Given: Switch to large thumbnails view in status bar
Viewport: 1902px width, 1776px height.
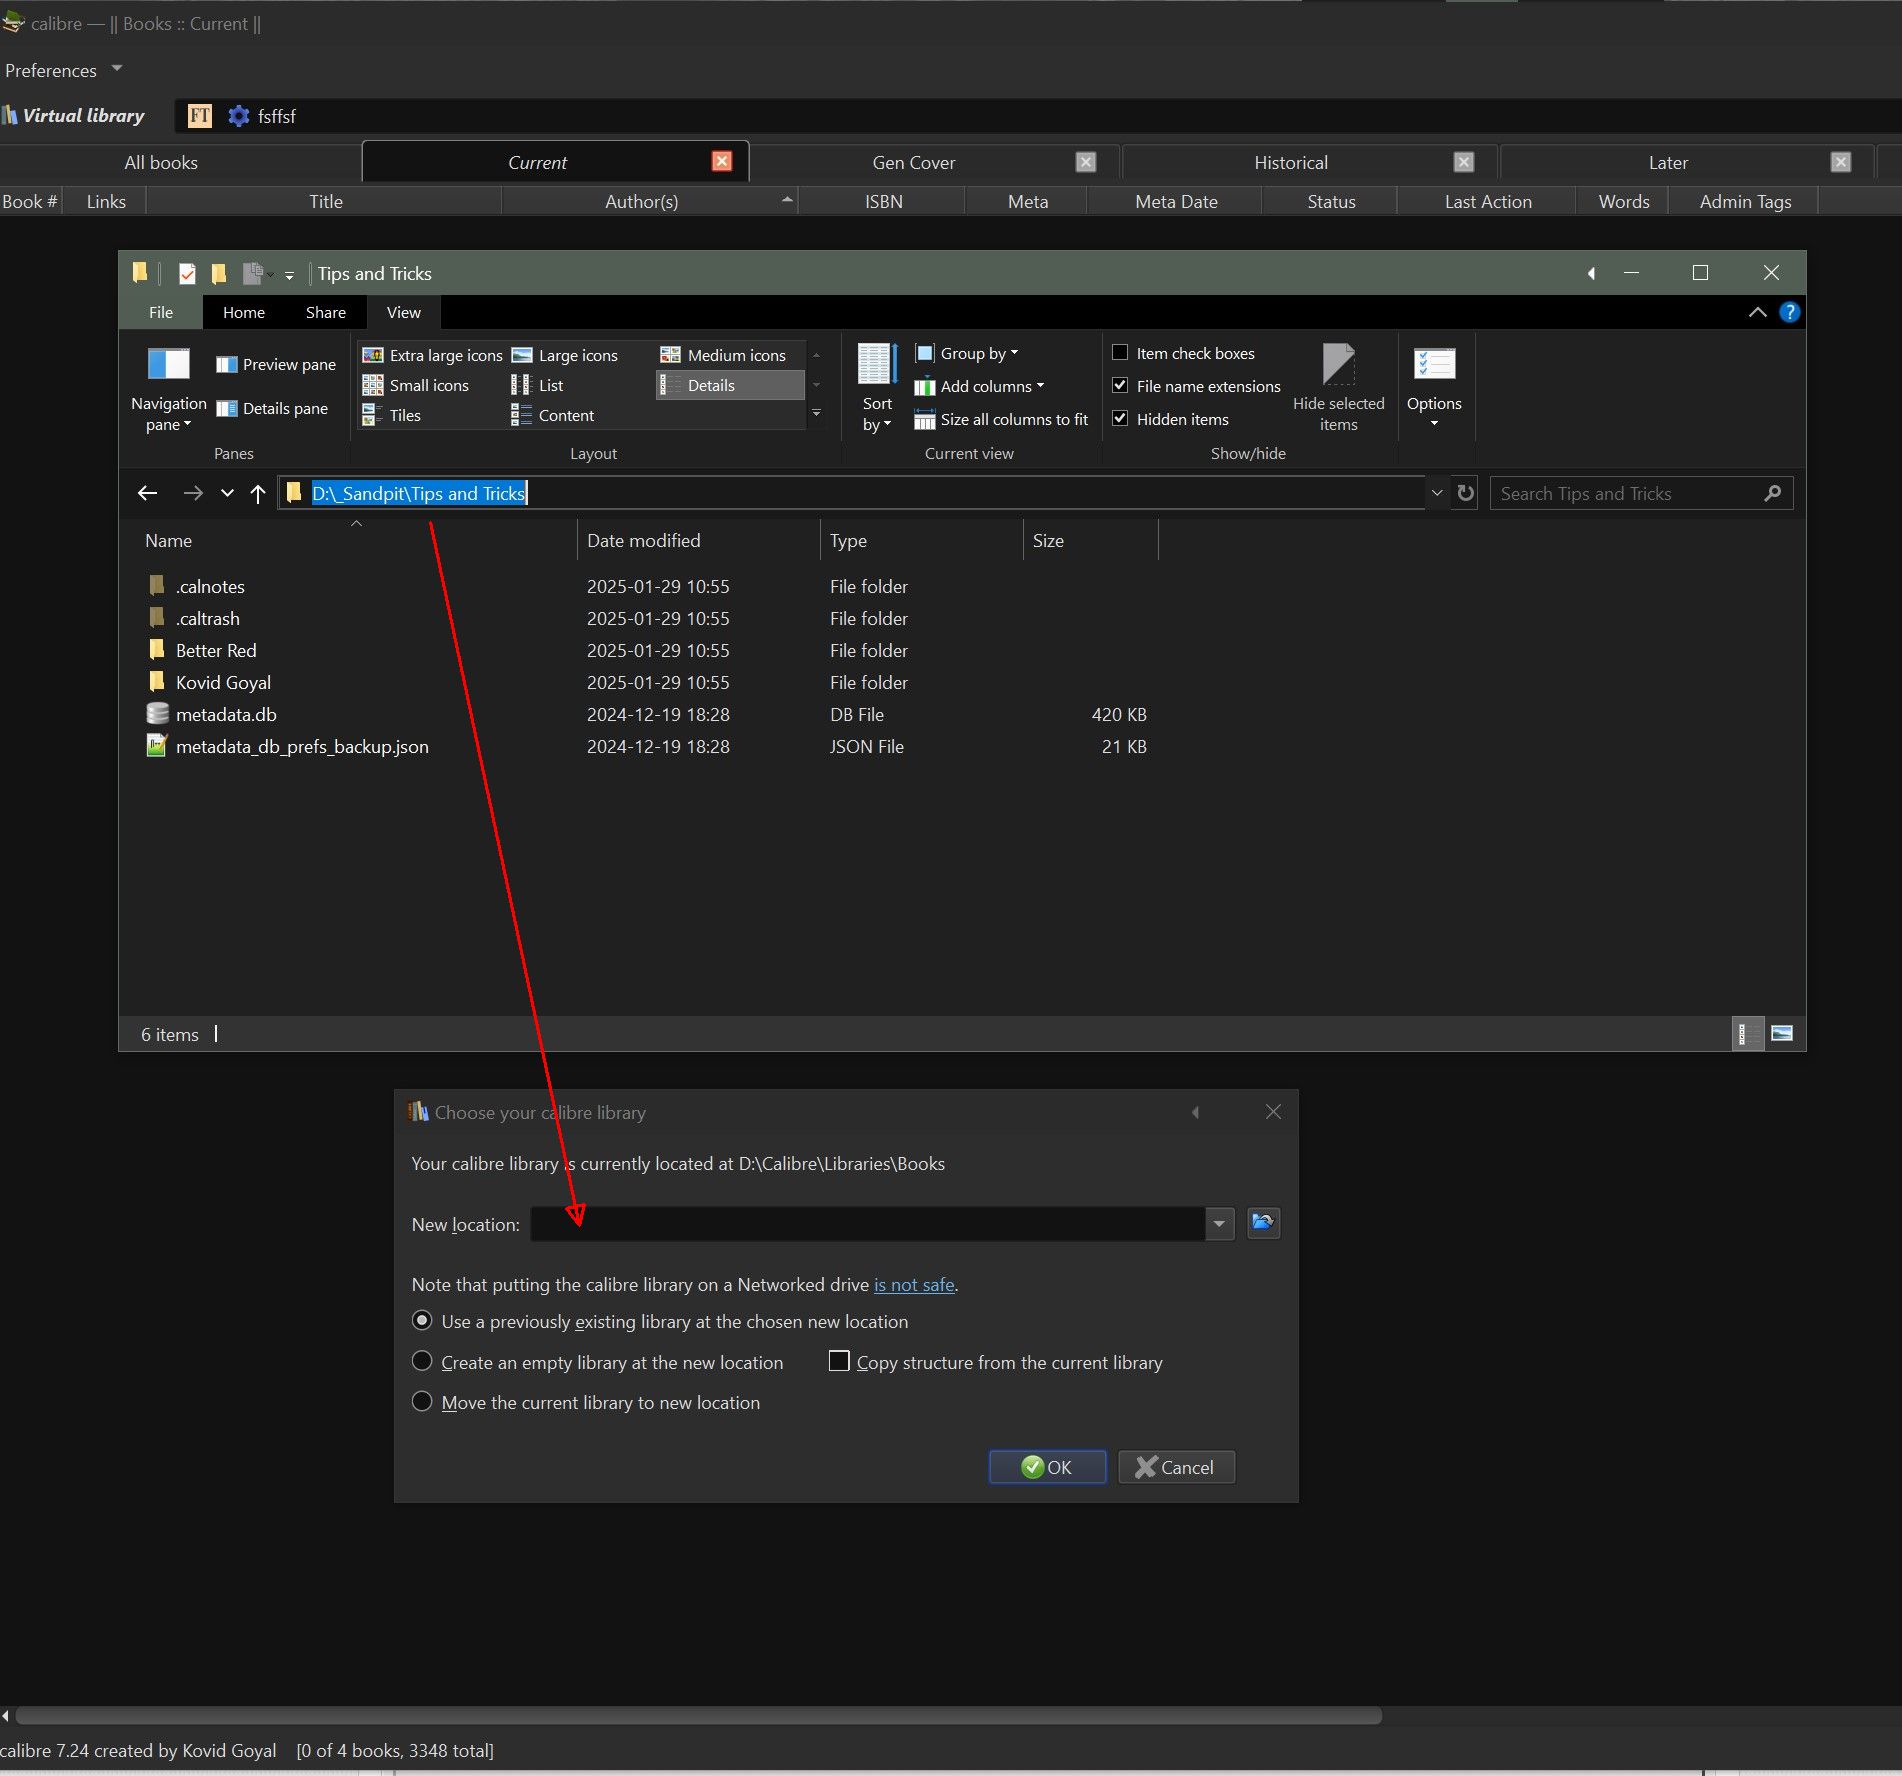Looking at the screenshot, I should pyautogui.click(x=1782, y=1034).
